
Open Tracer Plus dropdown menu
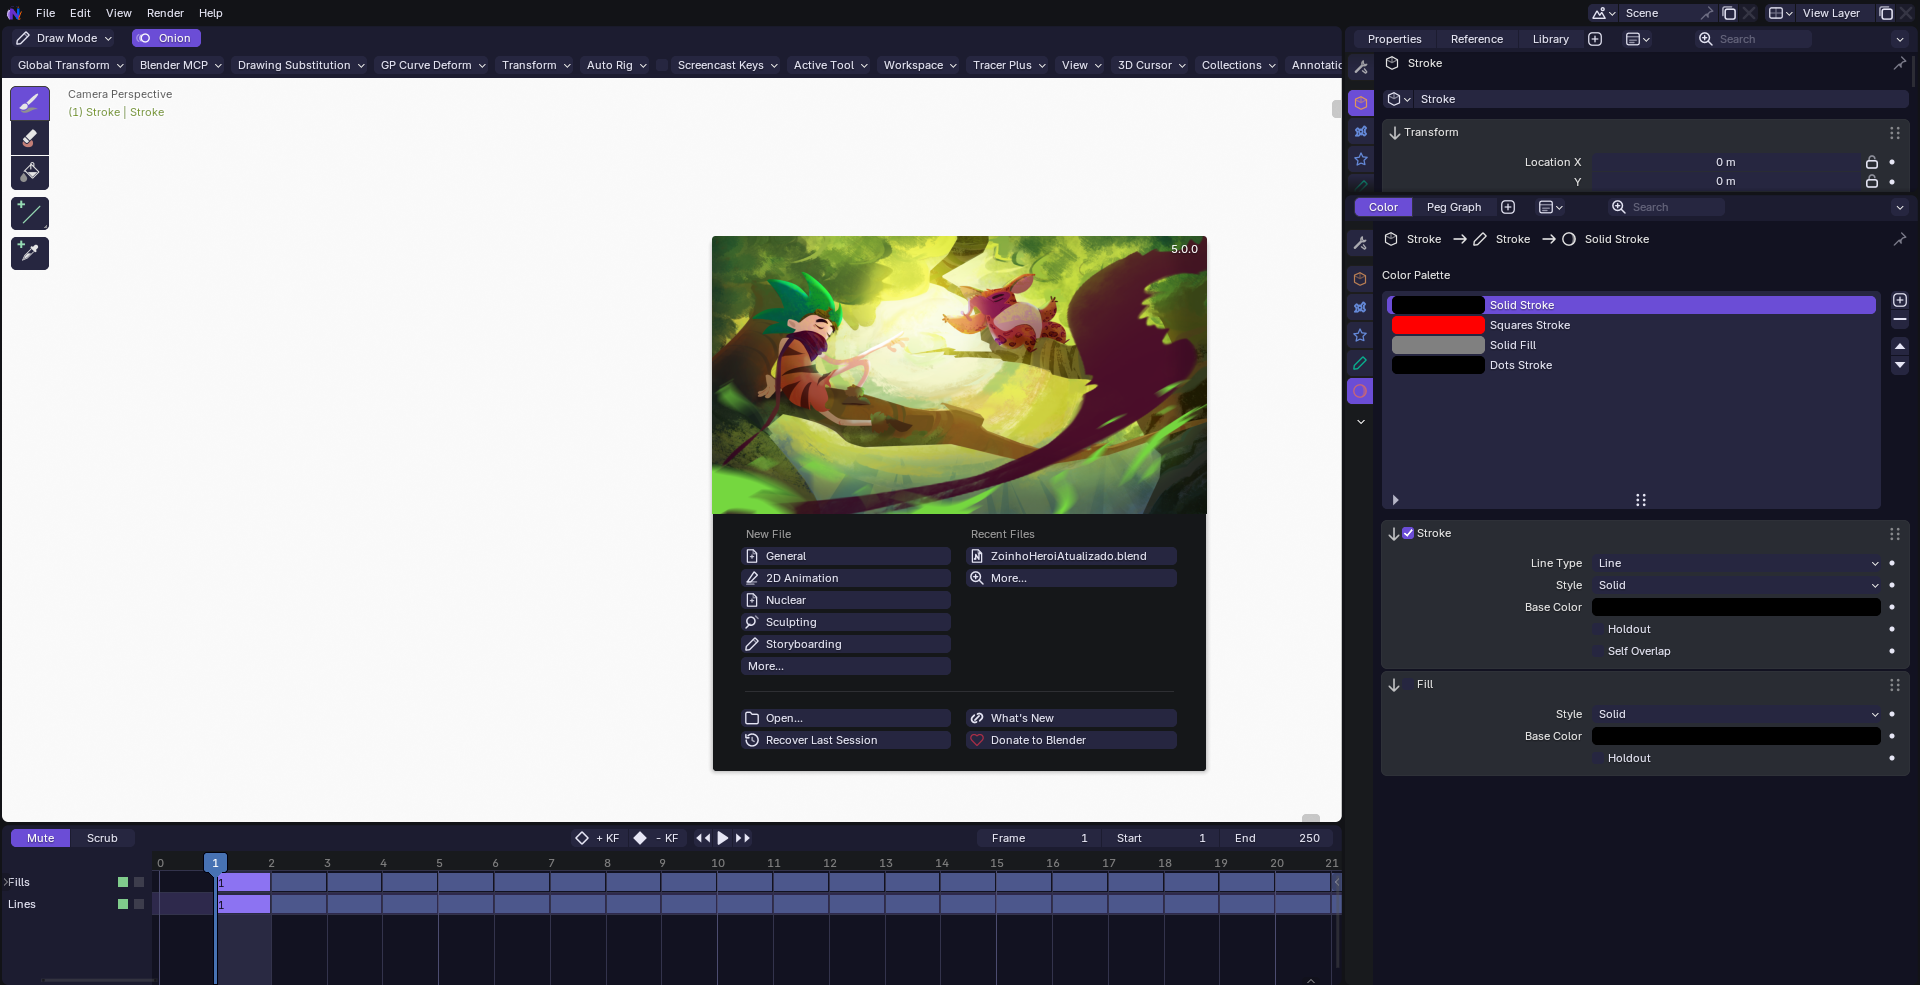click(1009, 65)
